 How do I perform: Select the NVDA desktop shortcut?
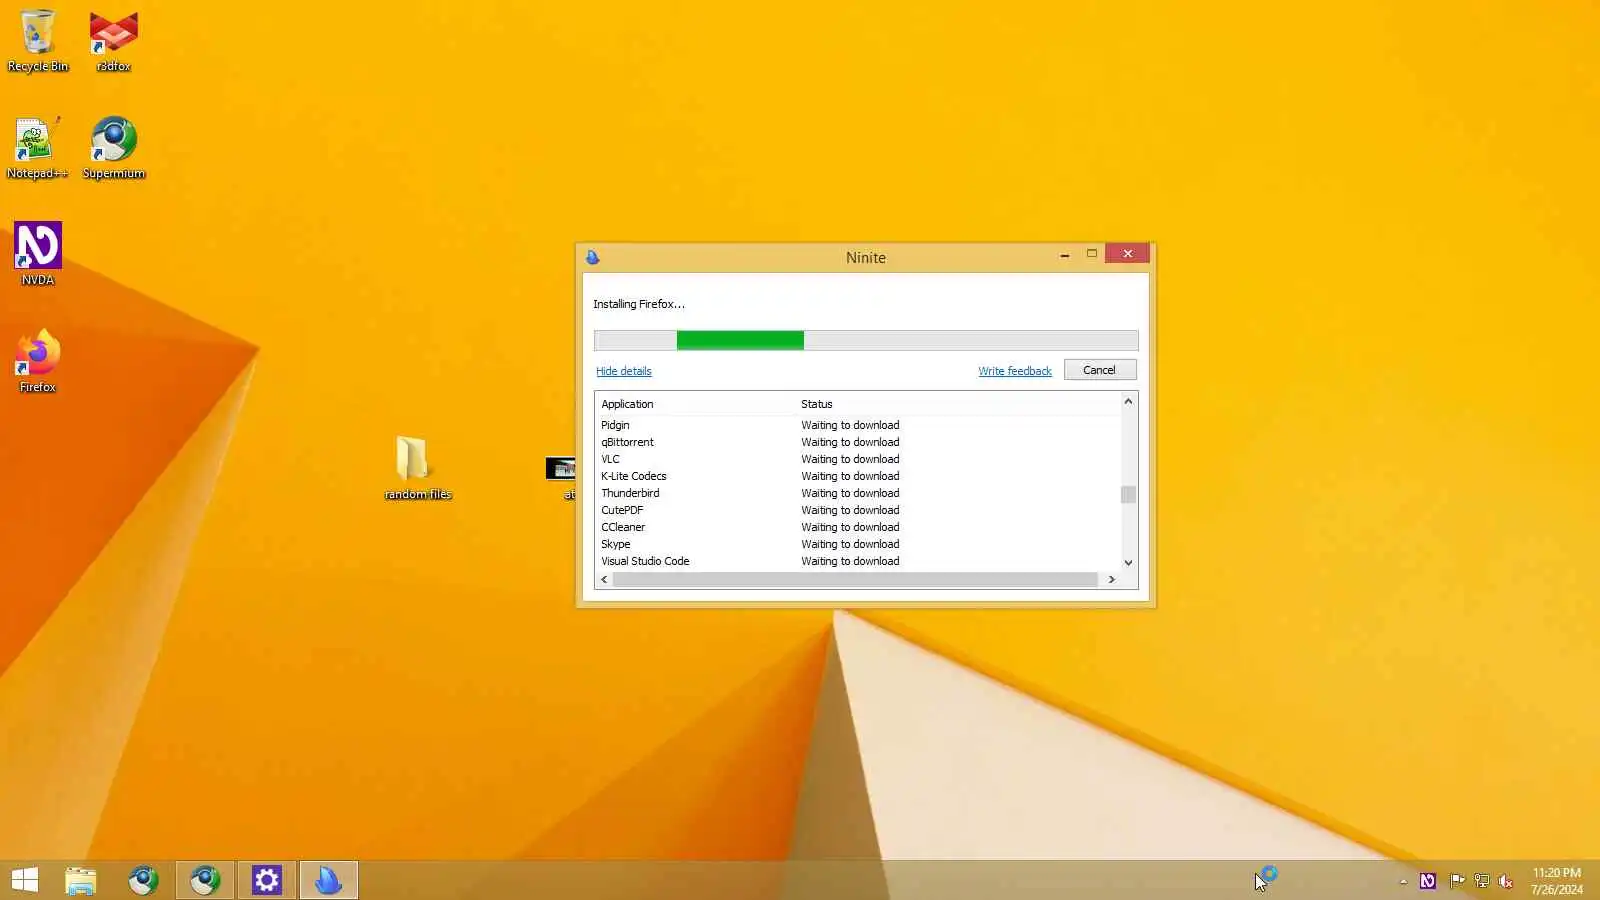[x=38, y=254]
